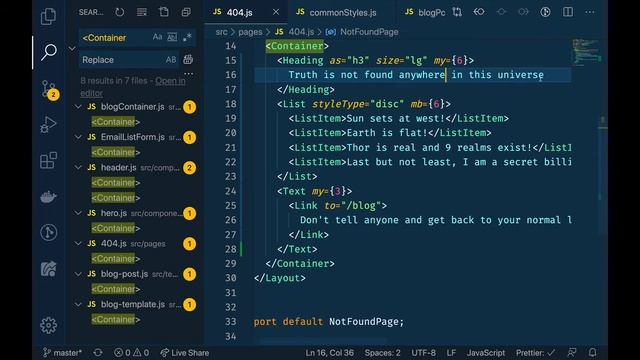Toggle Match Case in search box
The width and height of the screenshot is (640, 360).
pyautogui.click(x=158, y=37)
